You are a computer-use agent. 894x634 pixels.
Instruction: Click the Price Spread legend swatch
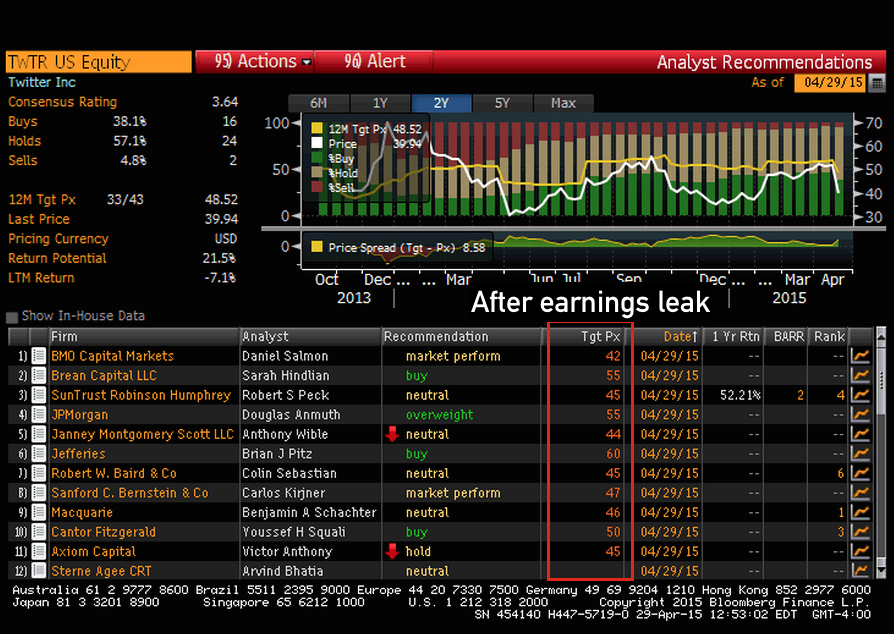click(317, 247)
